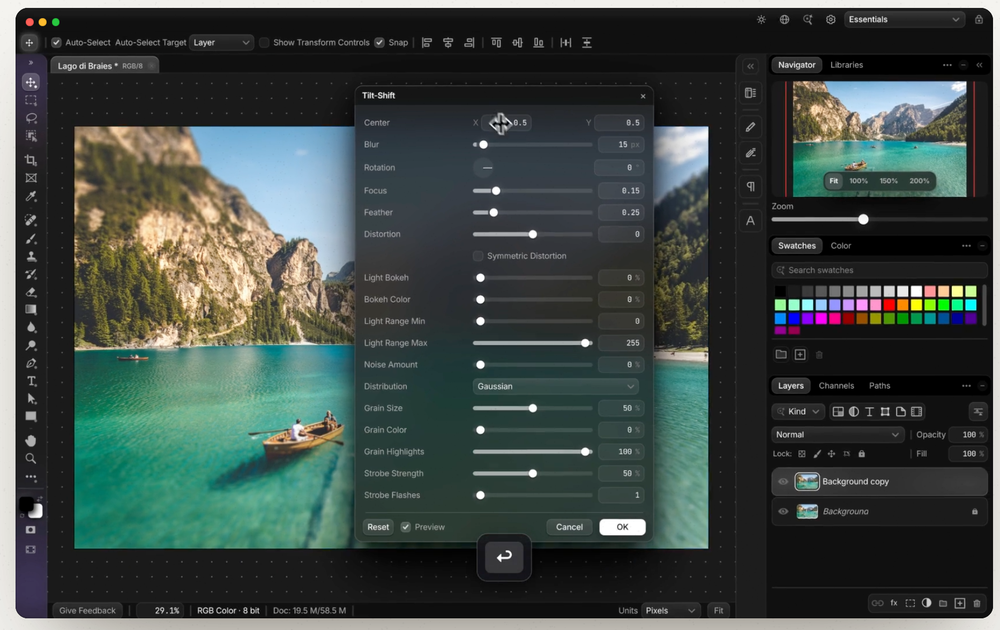Screen dimensions: 1000x630
Task: Toggle pixel layer filter icon in Layers
Action: [x=838, y=412]
